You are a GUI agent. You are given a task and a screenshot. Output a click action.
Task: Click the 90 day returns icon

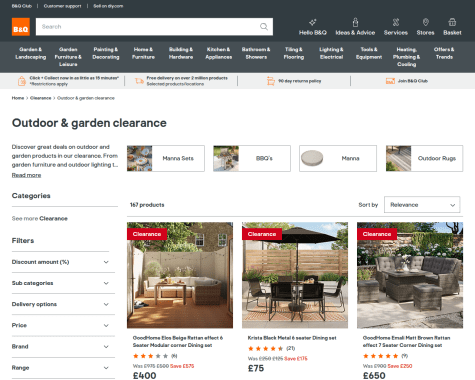[271, 81]
